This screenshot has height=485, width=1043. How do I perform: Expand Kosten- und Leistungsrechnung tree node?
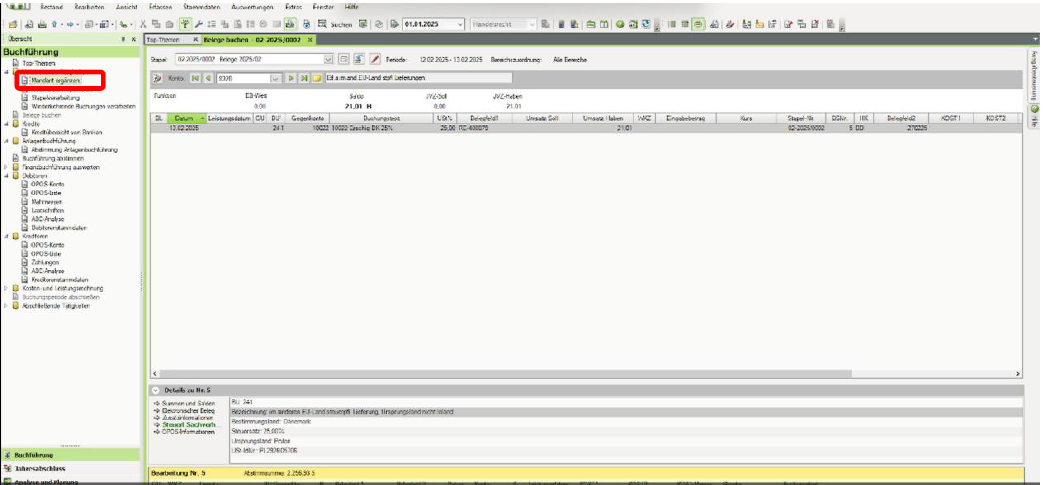6,288
